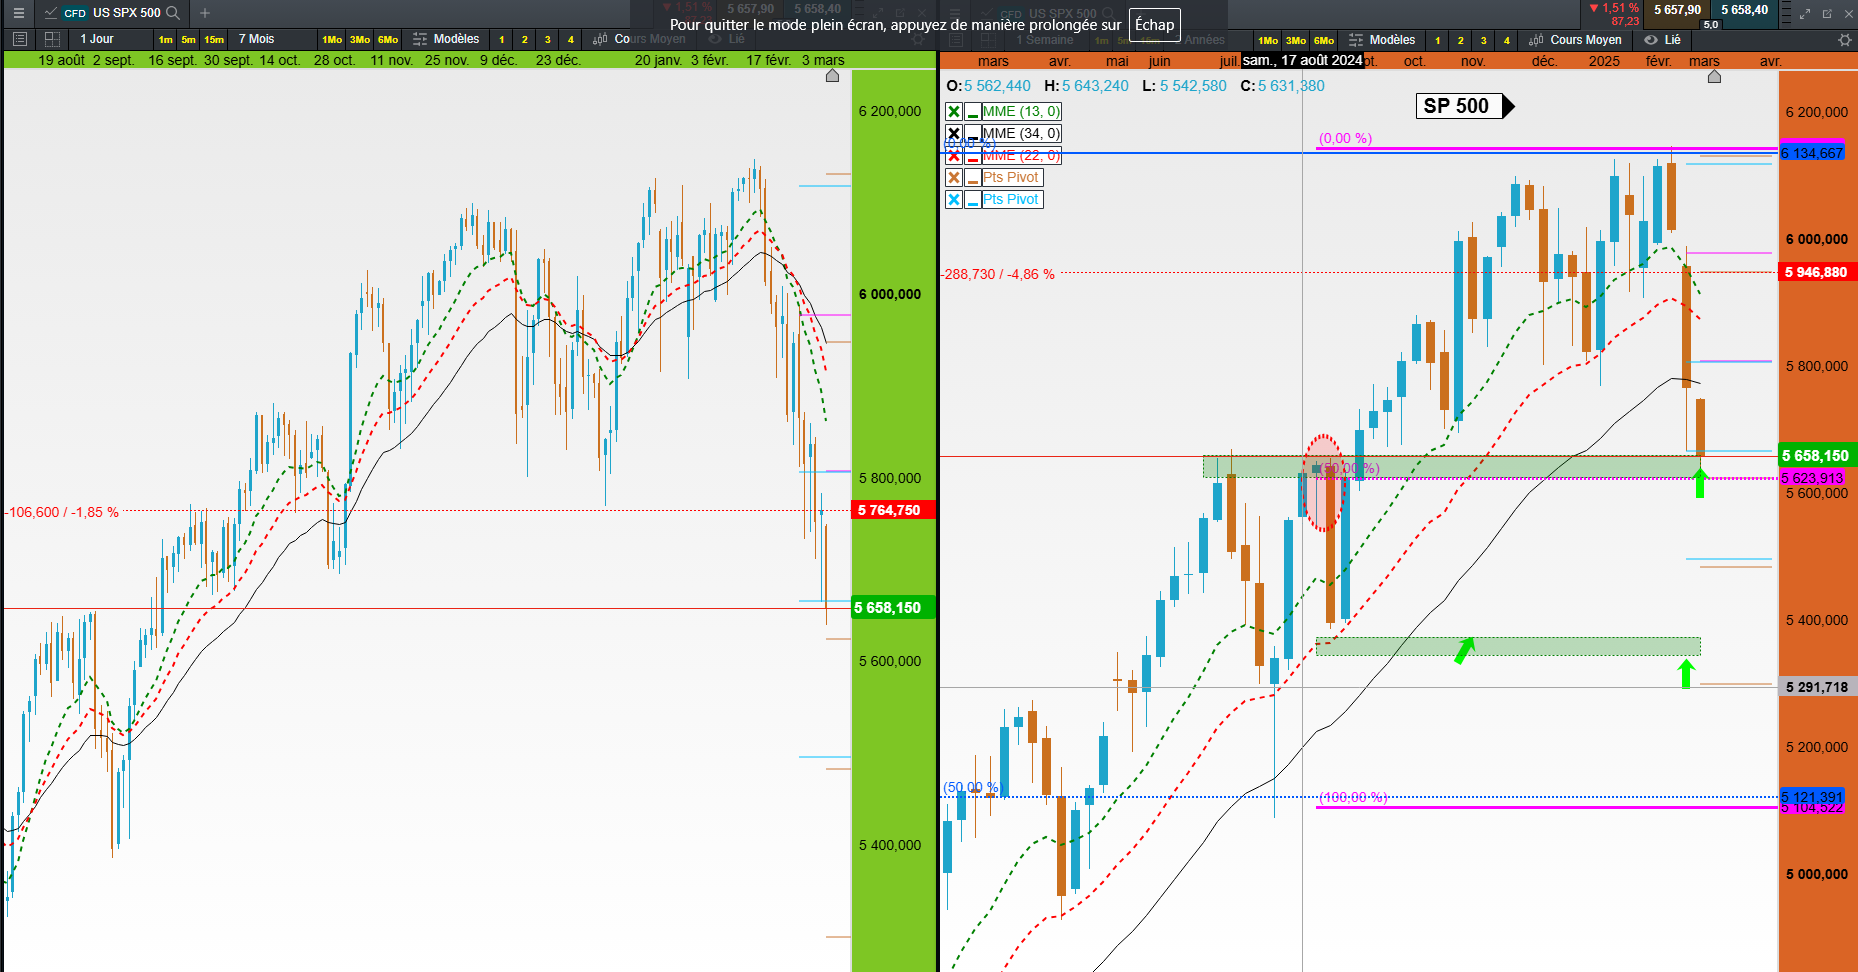The height and width of the screenshot is (972, 1858).
Task: Open the list view icon in left toolbar
Action: click(x=19, y=39)
